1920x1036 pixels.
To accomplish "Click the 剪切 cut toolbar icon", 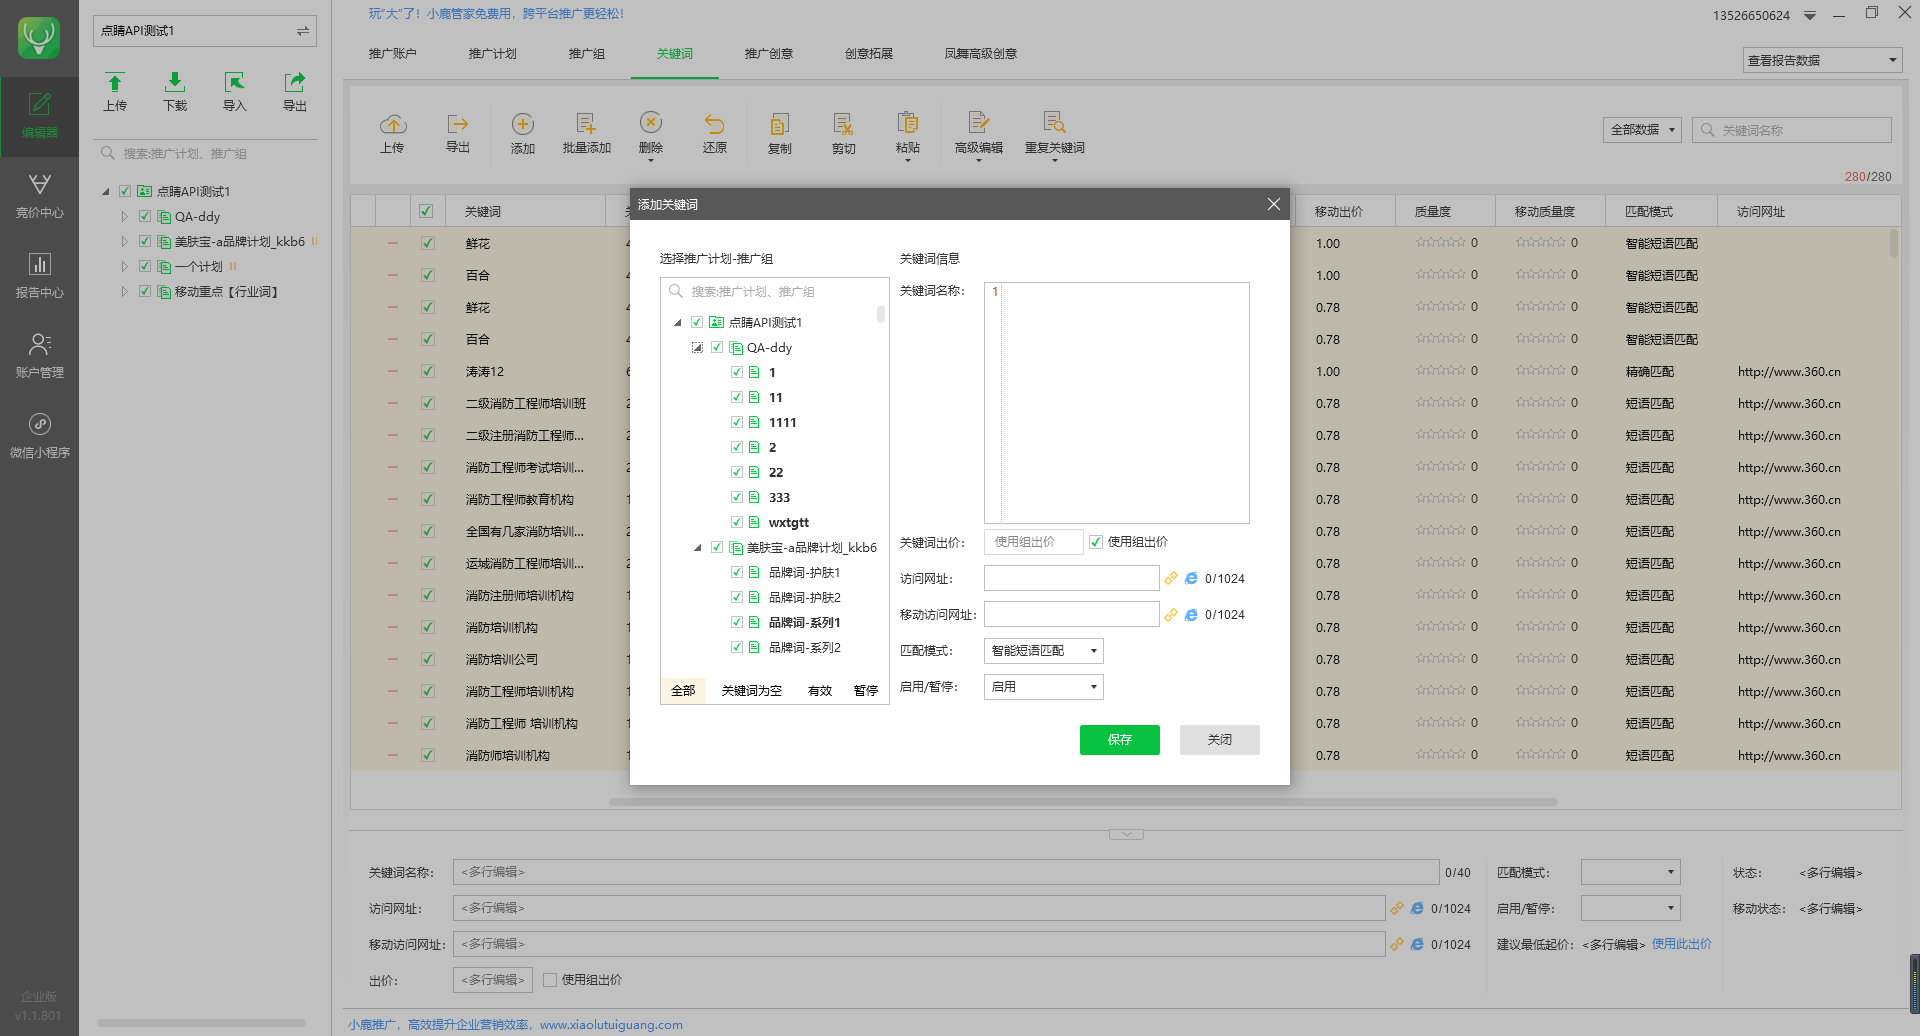I will 844,134.
